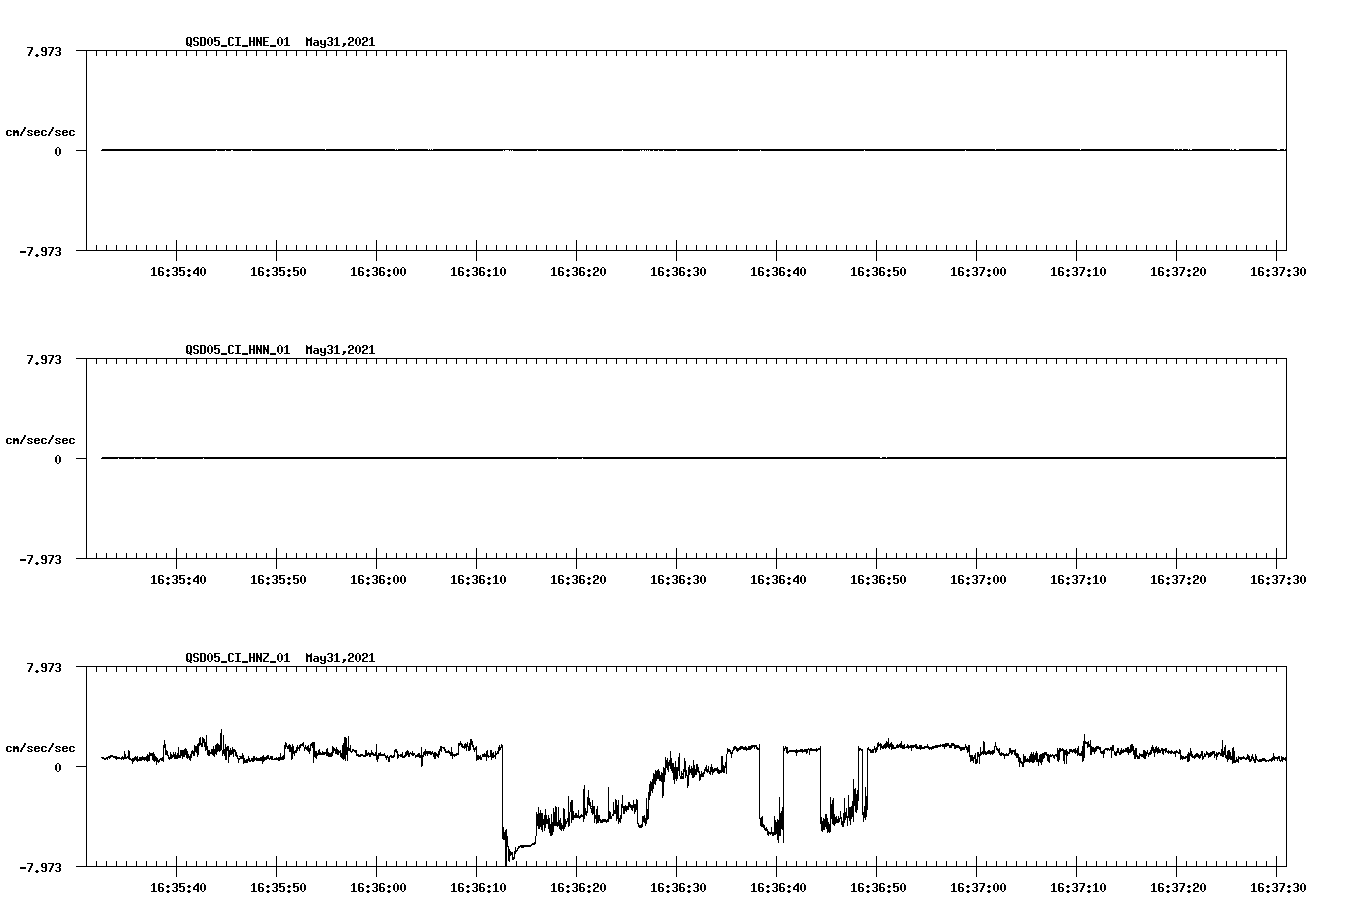
Task: Click the 16:36:50 time label under HNE plot
Action: tap(878, 272)
